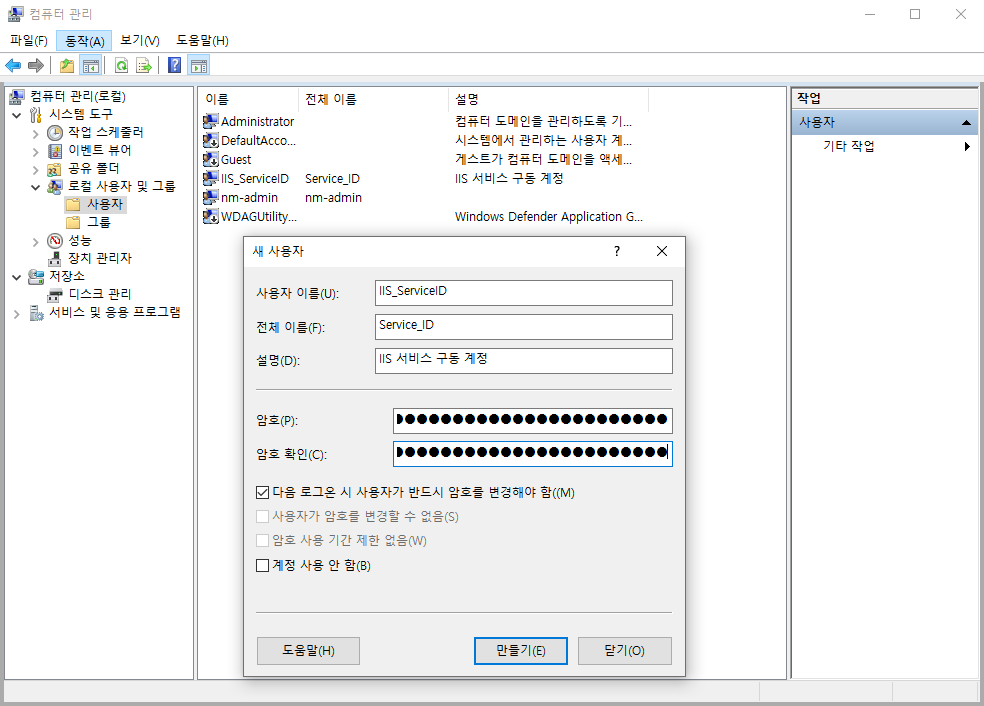
Task: Expand the 서비스 및 응용 프로그램 node
Action: tap(17, 314)
